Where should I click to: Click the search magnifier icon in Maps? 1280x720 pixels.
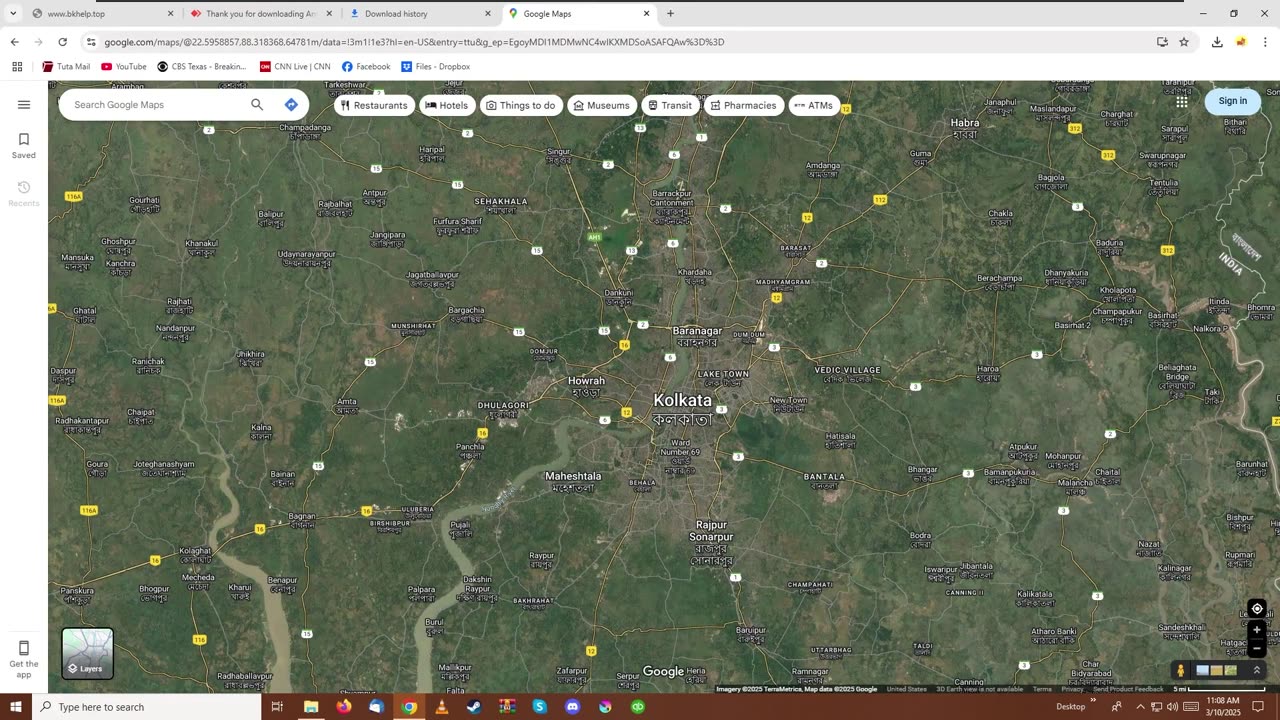click(257, 104)
